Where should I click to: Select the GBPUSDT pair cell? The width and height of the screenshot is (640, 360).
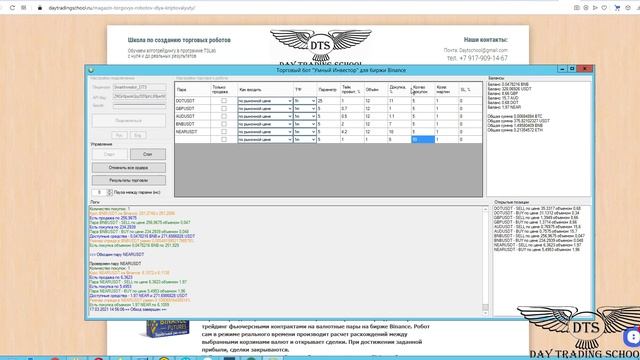pyautogui.click(x=192, y=109)
